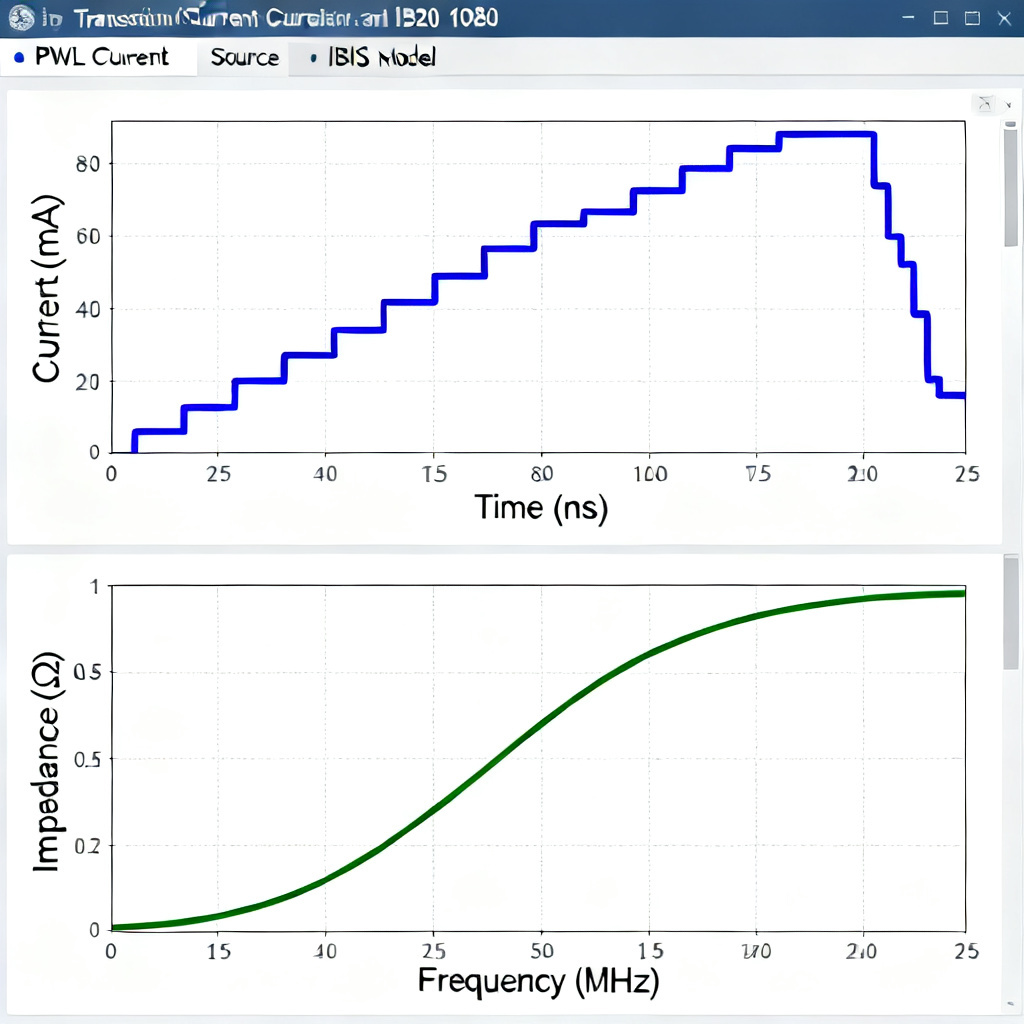
Task: Click the "Impedance (Ω)" y-axis label
Action: pyautogui.click(x=47, y=761)
